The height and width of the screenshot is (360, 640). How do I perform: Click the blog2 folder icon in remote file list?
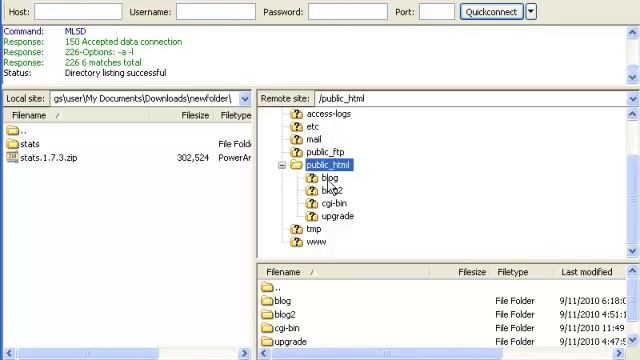[x=267, y=314]
